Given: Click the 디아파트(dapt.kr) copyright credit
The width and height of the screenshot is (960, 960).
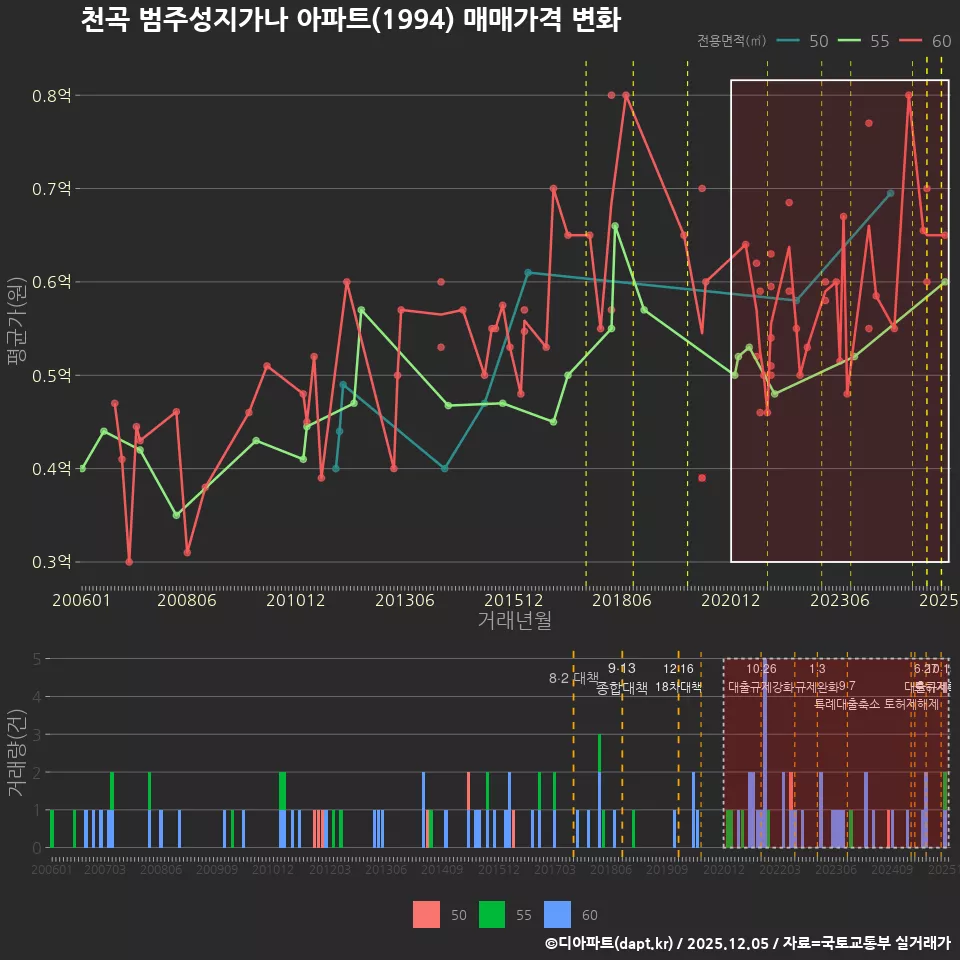Looking at the screenshot, I should point(612,942).
